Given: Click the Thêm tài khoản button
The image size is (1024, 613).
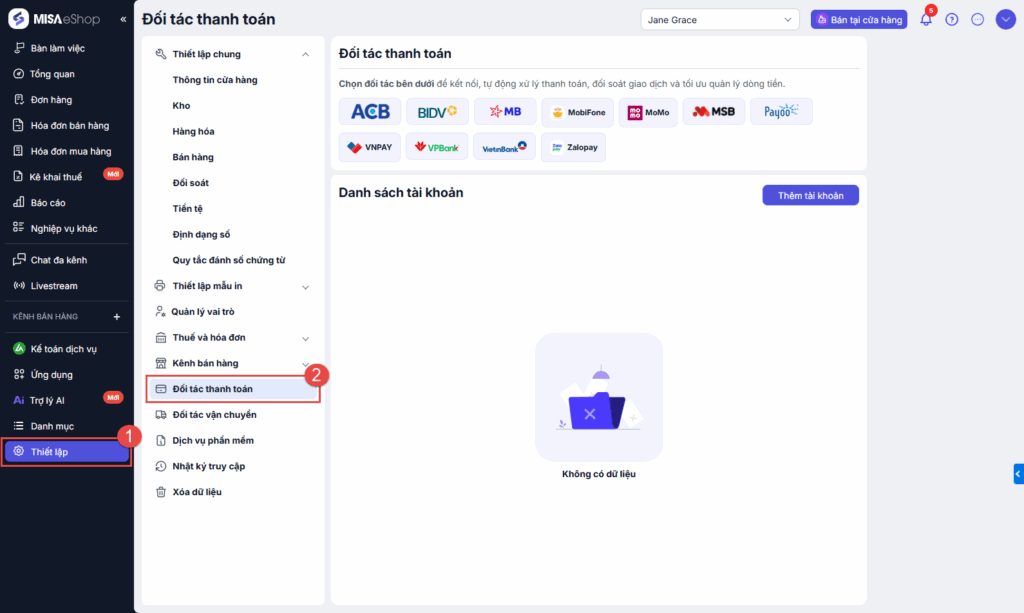Looking at the screenshot, I should tap(810, 195).
